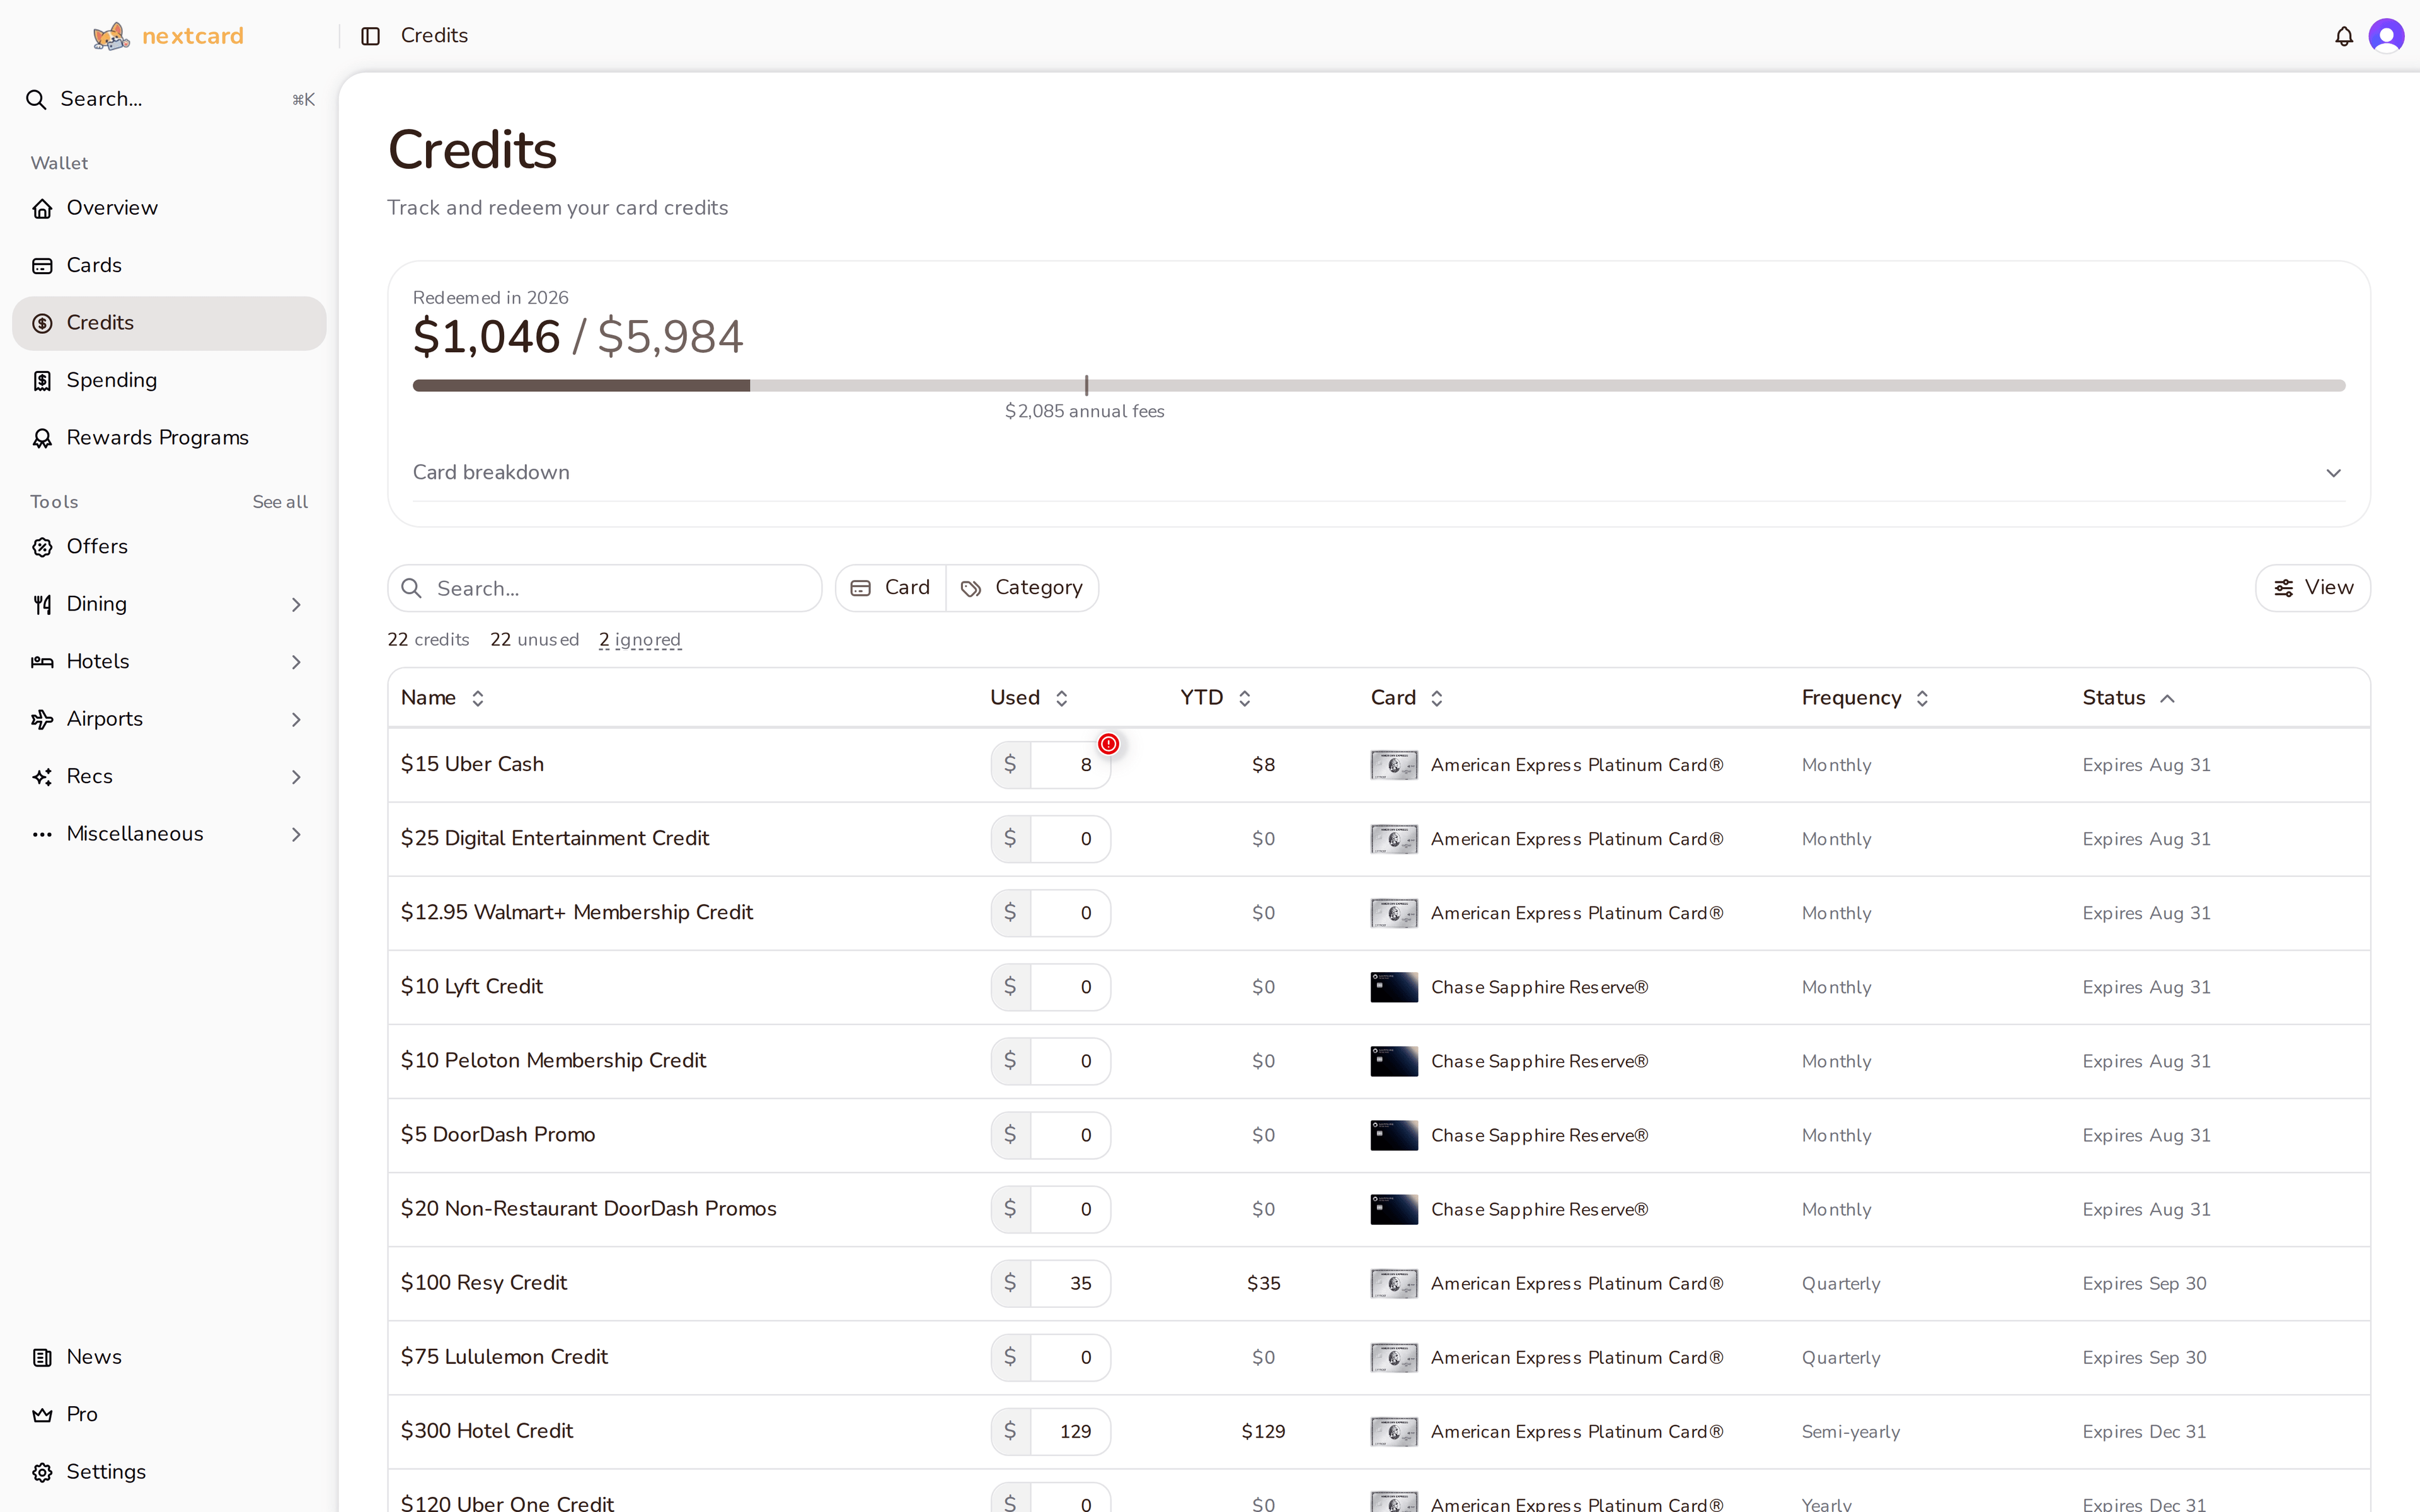2420x1512 pixels.
Task: Click the 2 ignored link
Action: (640, 640)
